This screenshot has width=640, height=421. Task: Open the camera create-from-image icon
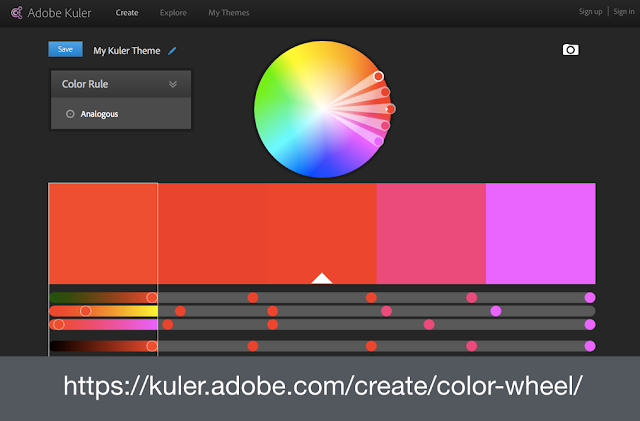point(570,50)
